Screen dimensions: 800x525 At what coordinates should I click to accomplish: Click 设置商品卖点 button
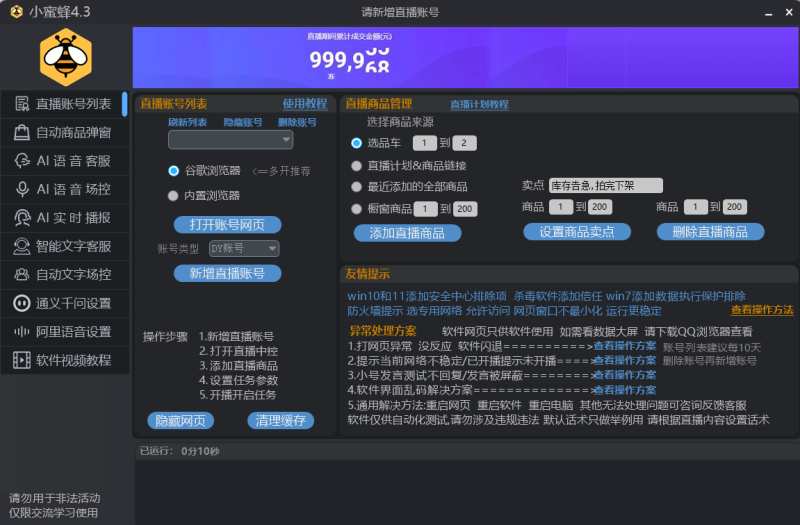(577, 232)
